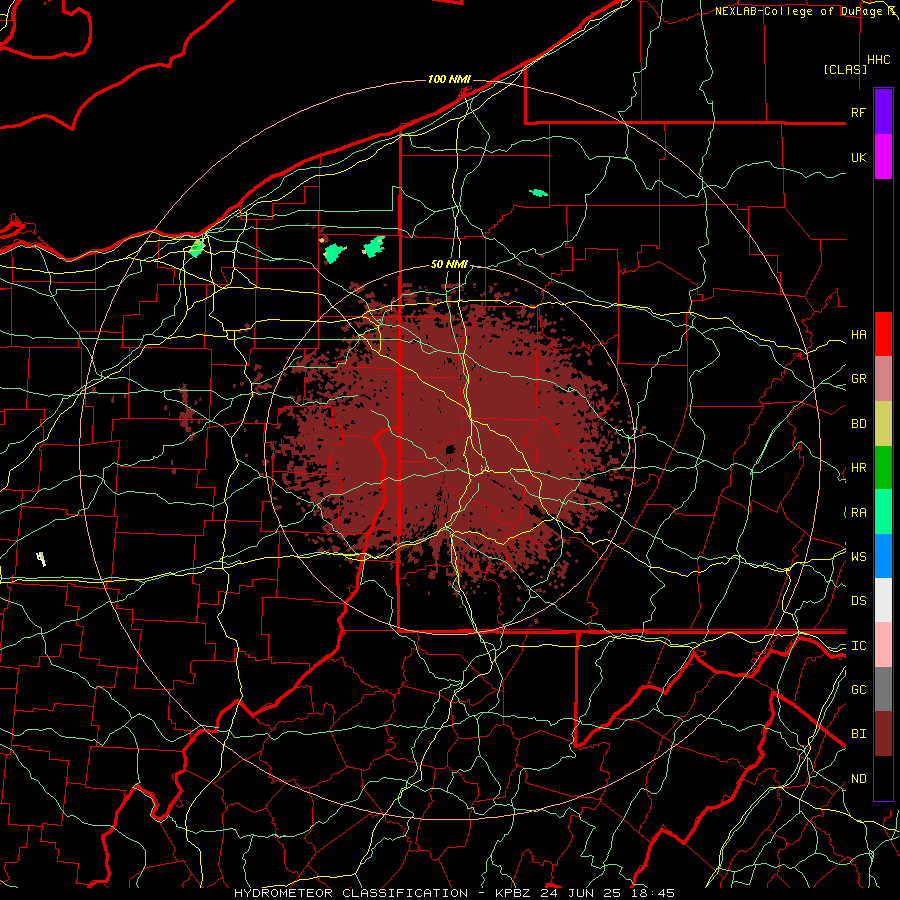Click the purple RF legend swatch
900x900 pixels.
[x=883, y=112]
